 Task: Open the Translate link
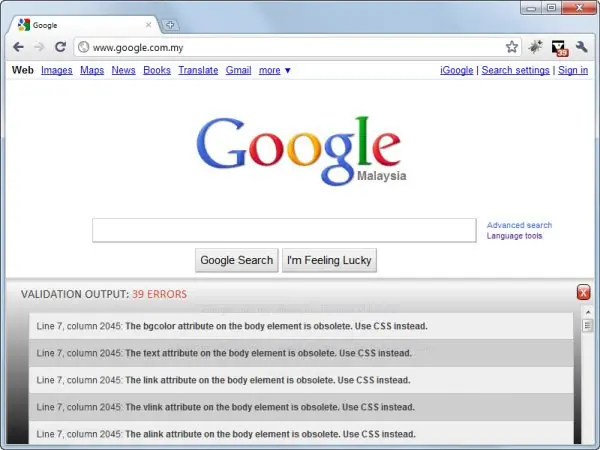point(198,70)
